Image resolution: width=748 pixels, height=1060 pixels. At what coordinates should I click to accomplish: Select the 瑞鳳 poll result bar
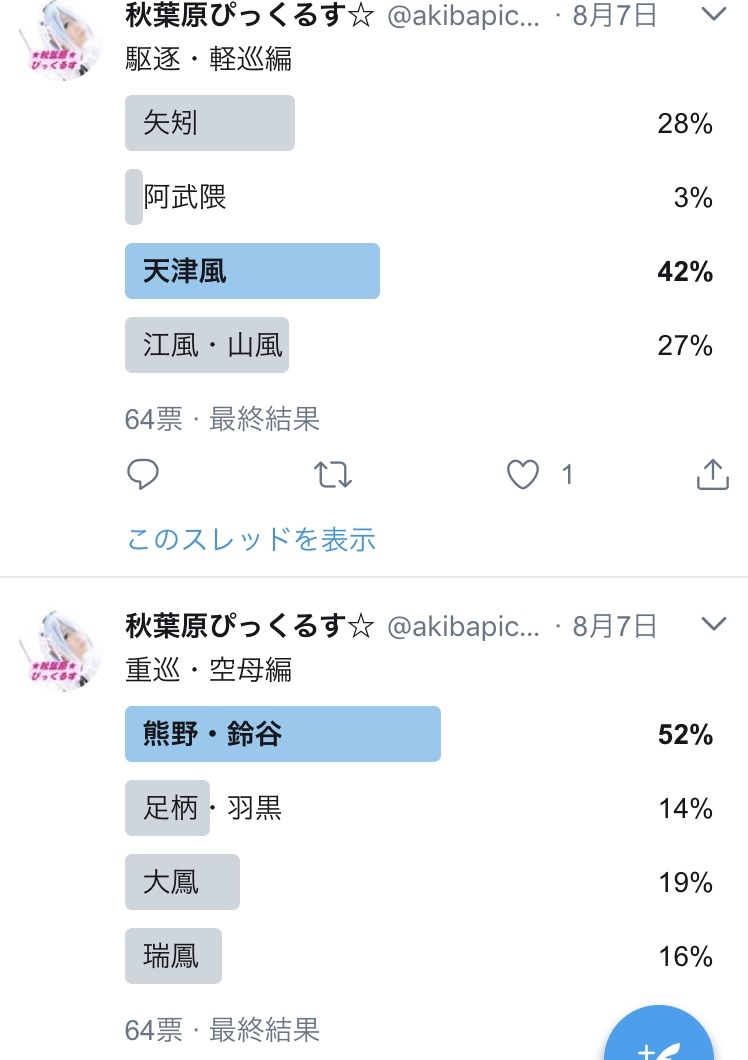tap(173, 956)
